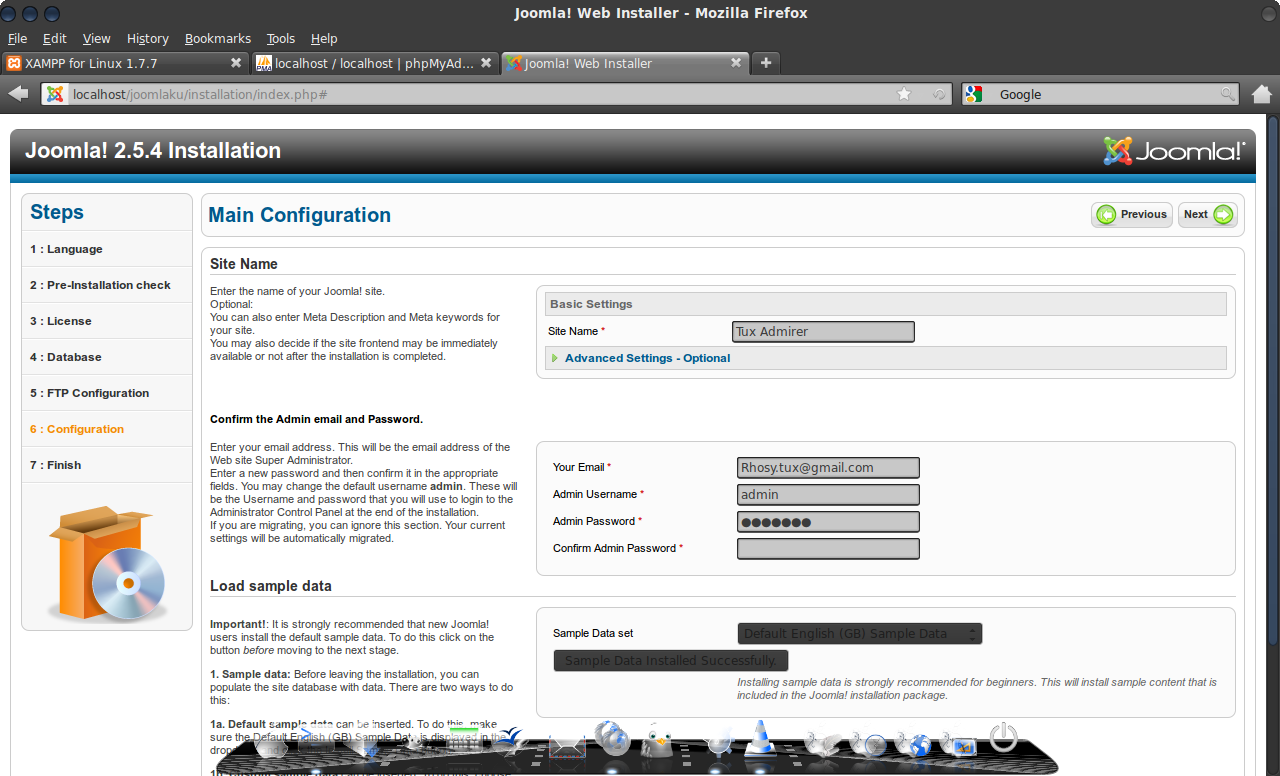Click step "7 : Finish"
The height and width of the screenshot is (776, 1280).
tap(56, 465)
